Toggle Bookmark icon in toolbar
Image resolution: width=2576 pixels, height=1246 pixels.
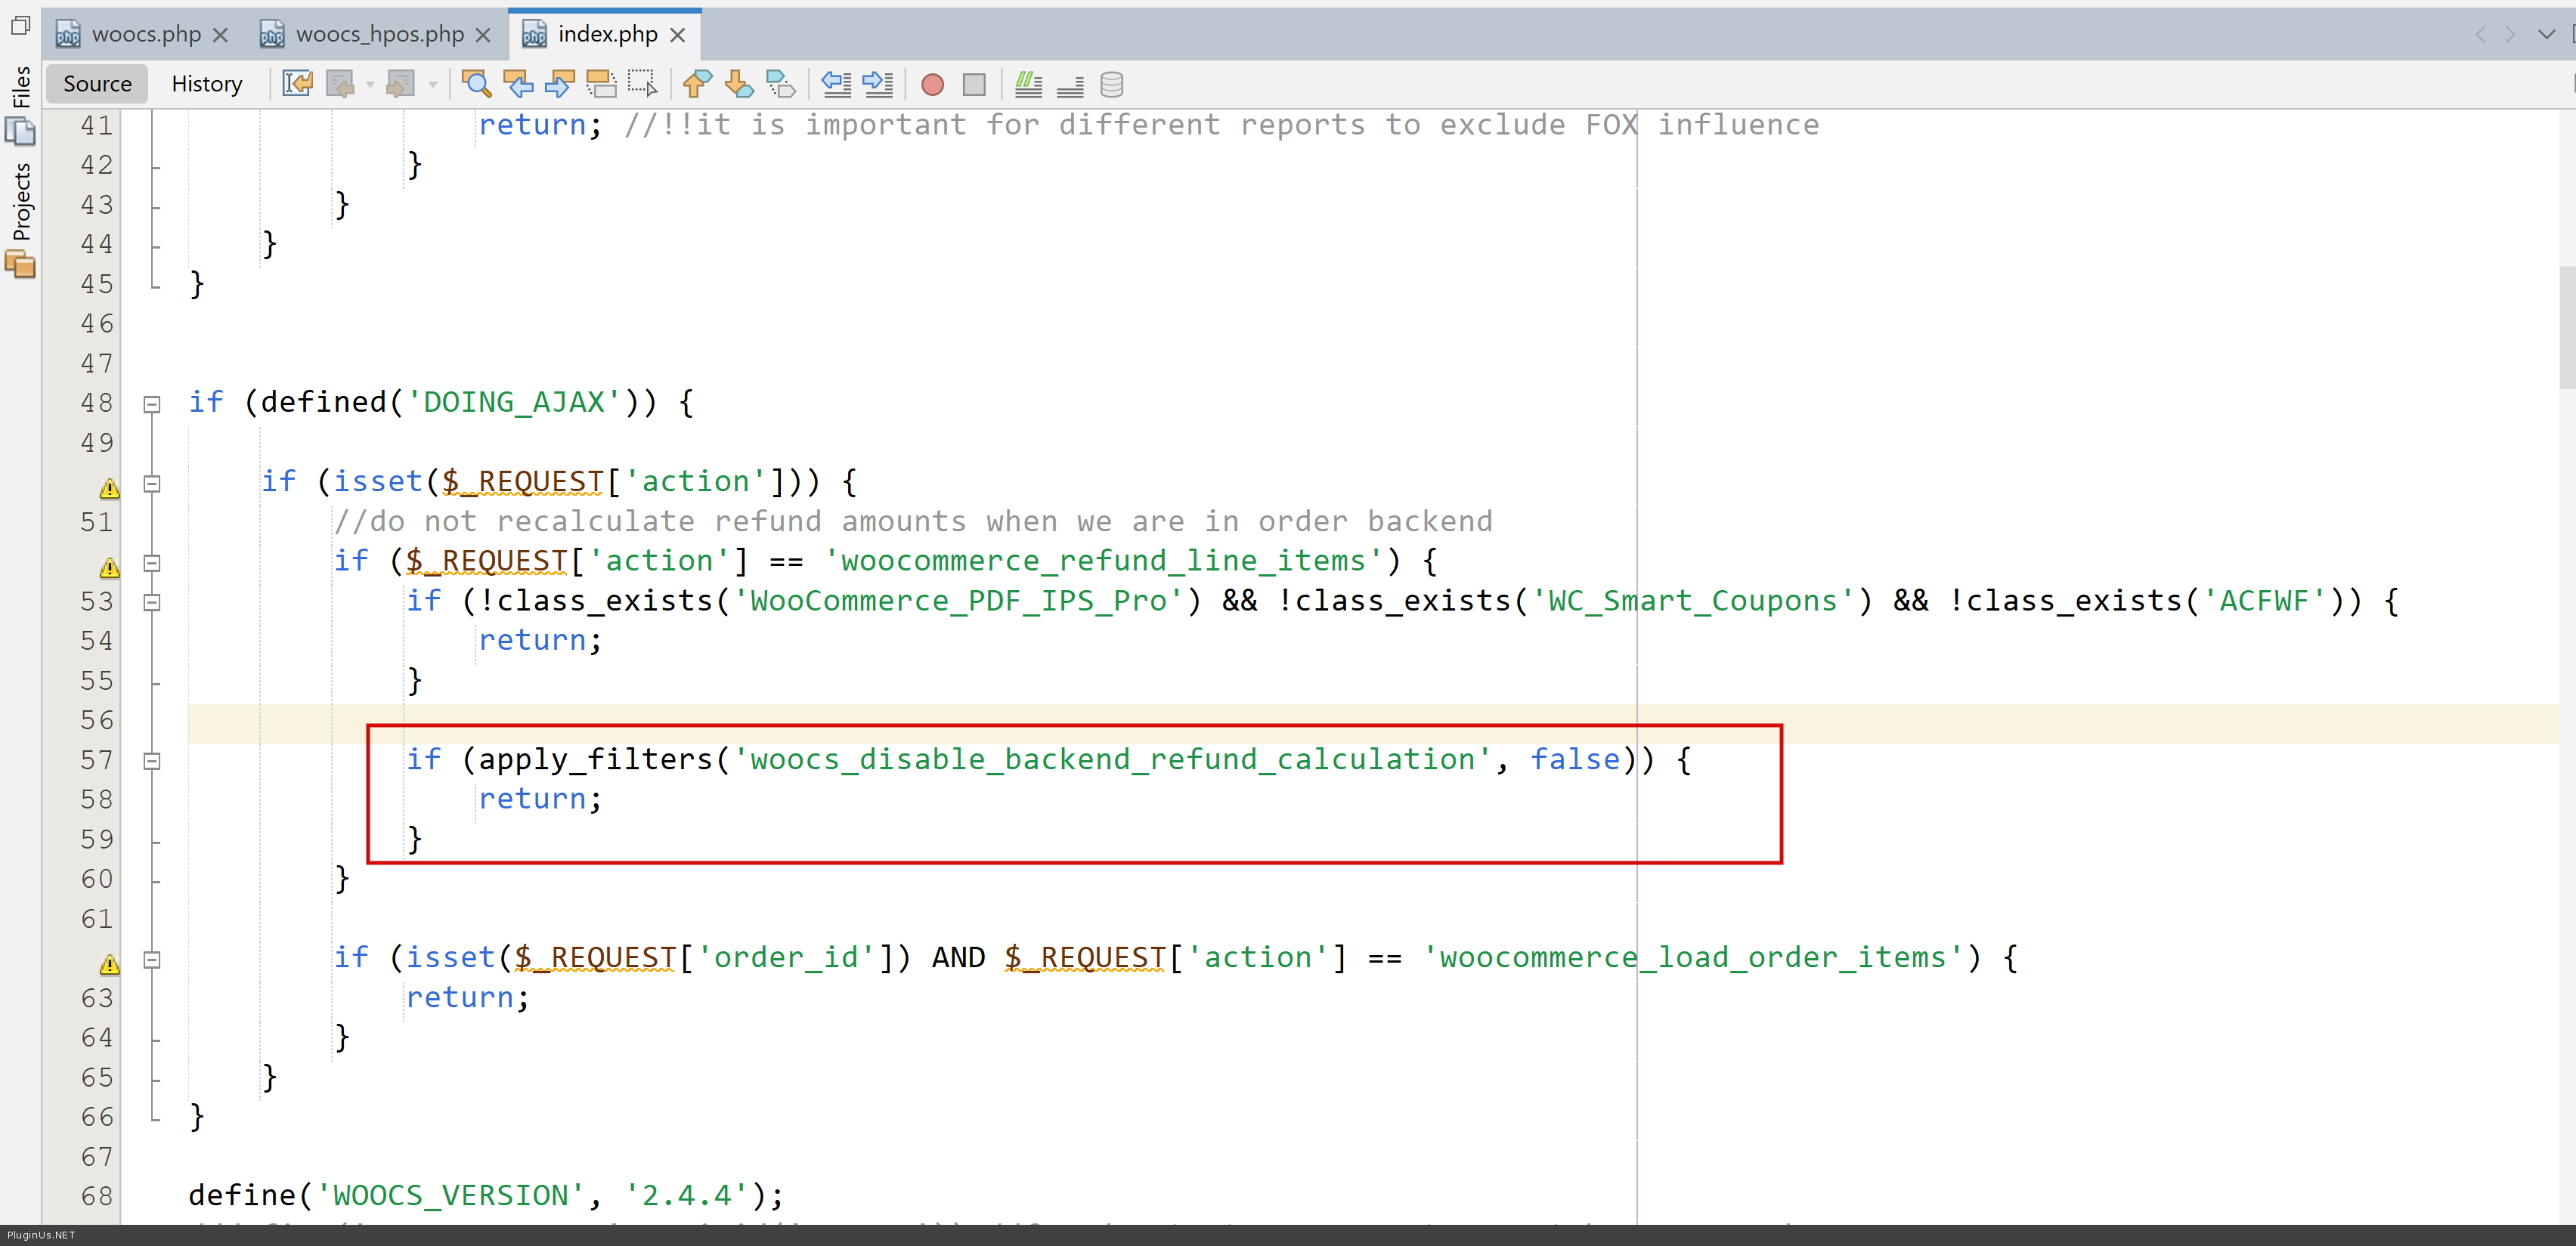(780, 84)
